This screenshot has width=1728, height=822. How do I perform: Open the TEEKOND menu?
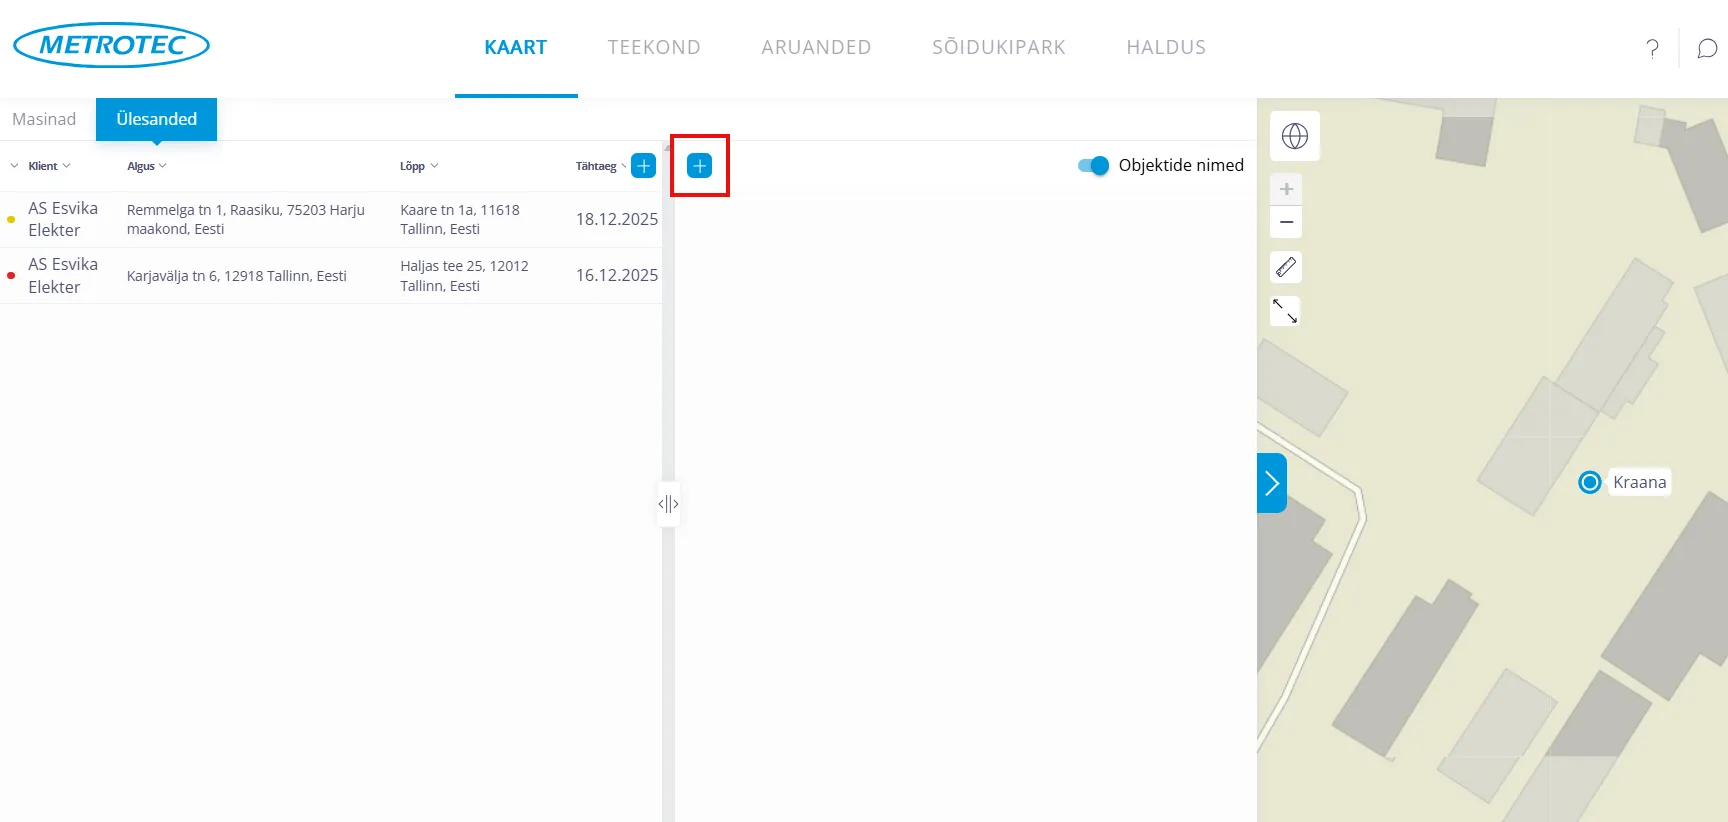tap(654, 47)
